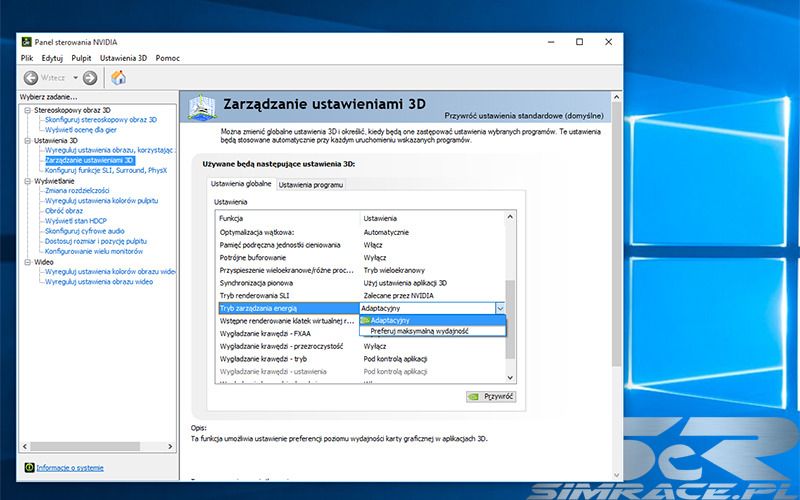This screenshot has height=500, width=800.
Task: Click the Home icon in toolbar
Action: click(118, 77)
